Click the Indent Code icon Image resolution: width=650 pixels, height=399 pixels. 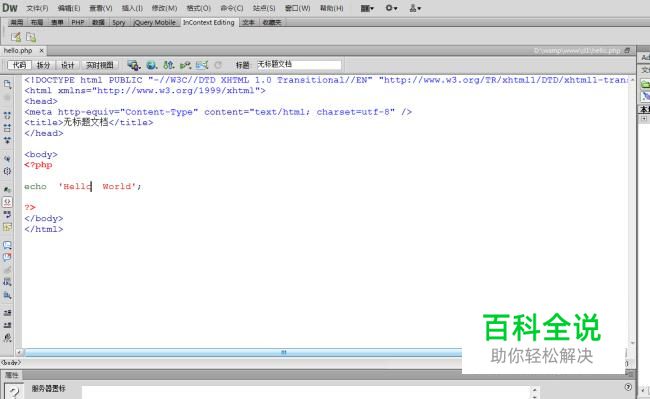tap(7, 313)
